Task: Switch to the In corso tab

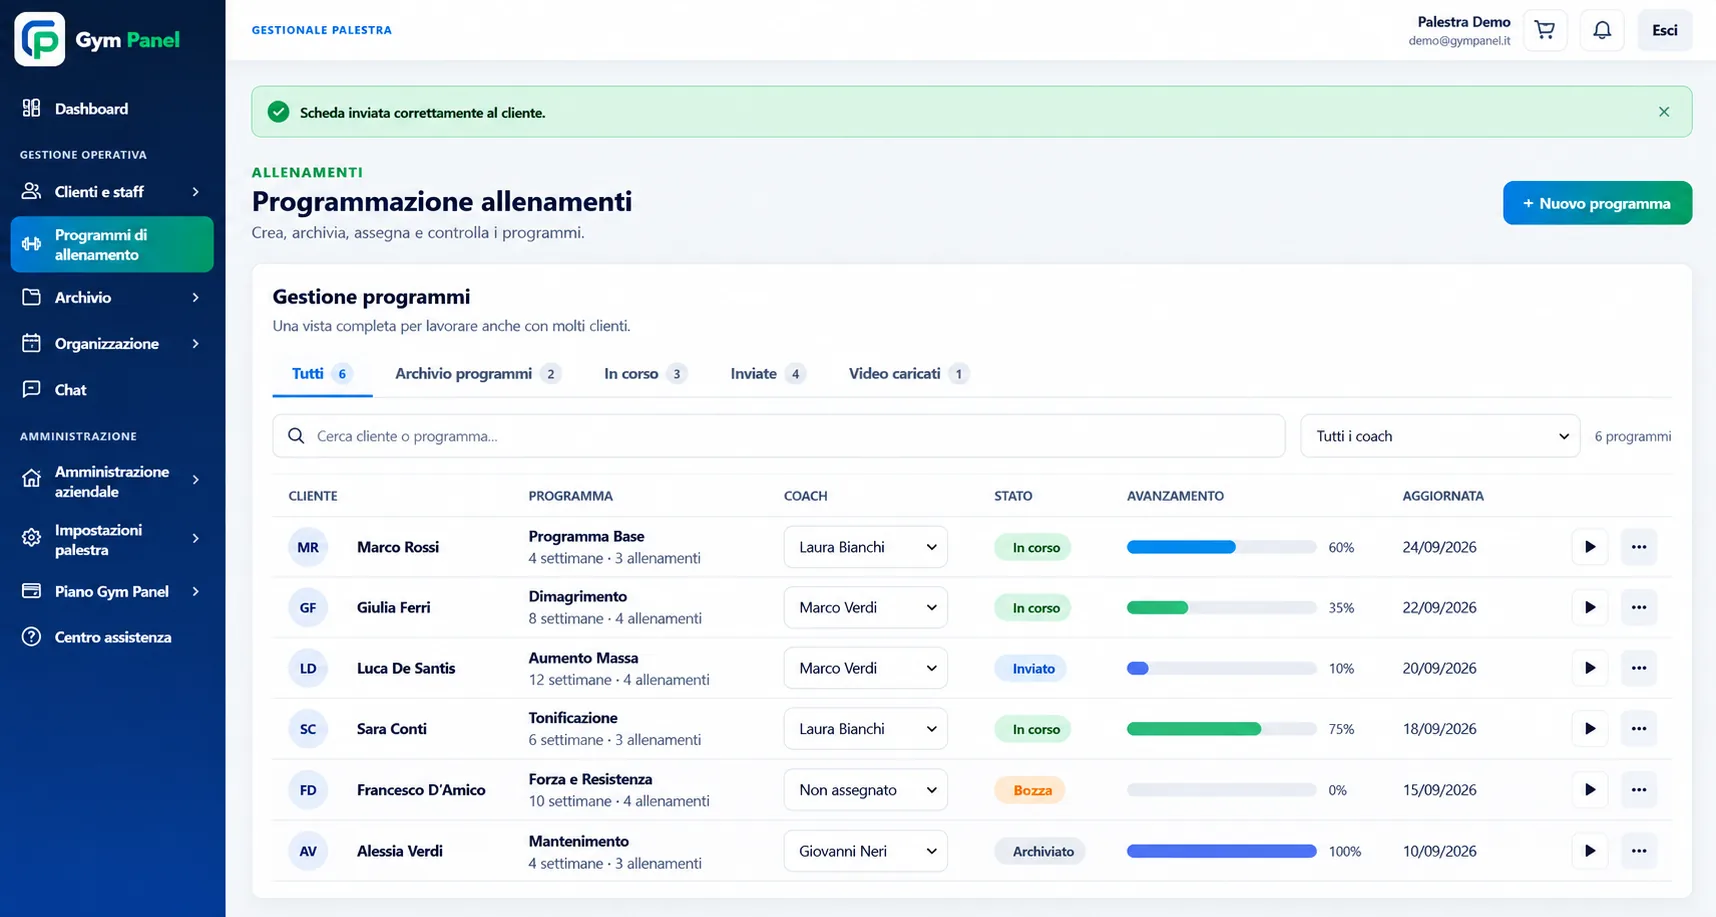Action: pyautogui.click(x=645, y=373)
